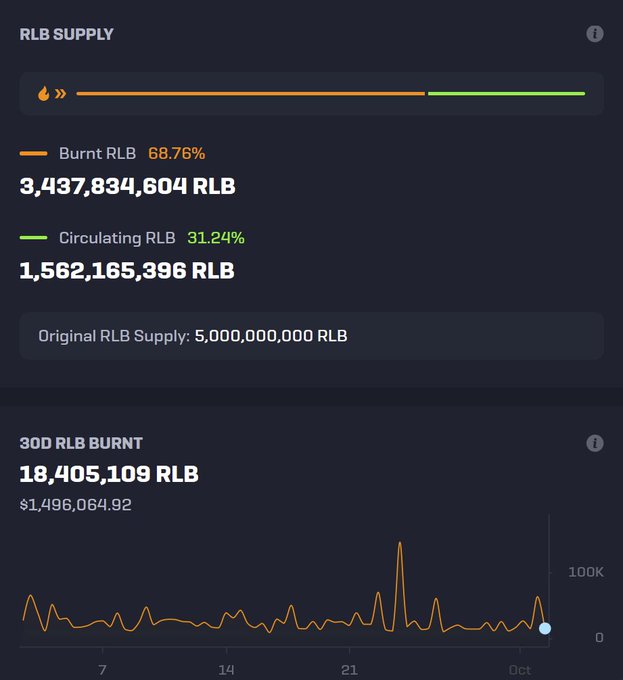Click the green circulating segment of supply bar

tap(506, 93)
